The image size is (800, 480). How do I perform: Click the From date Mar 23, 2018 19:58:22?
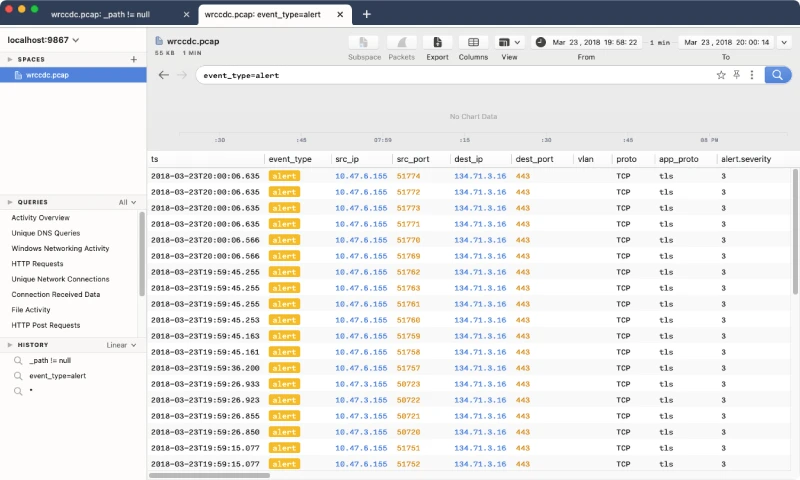point(594,42)
